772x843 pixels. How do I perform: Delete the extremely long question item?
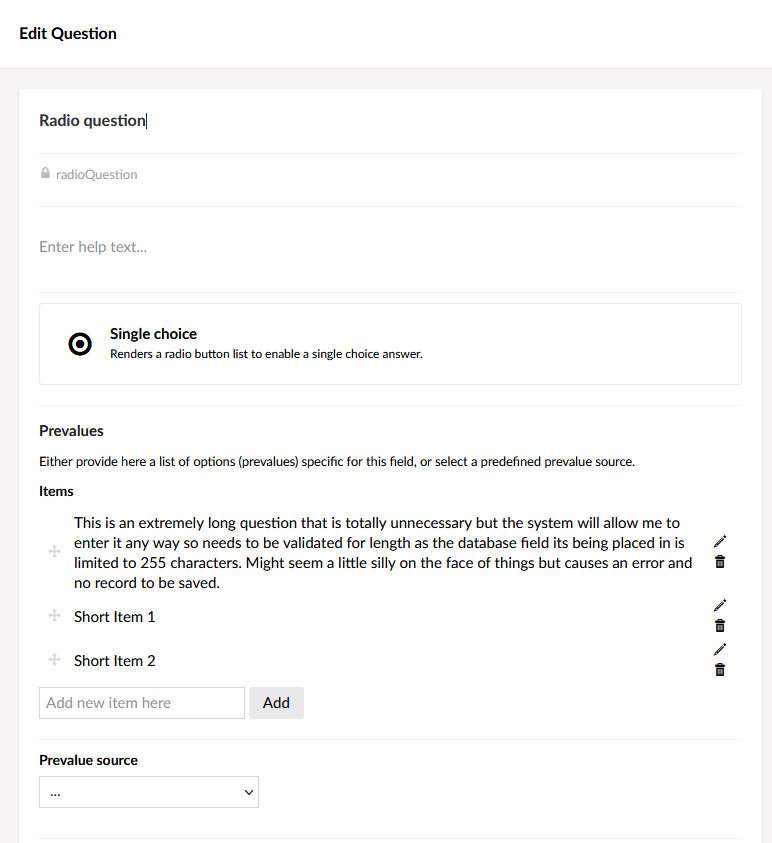click(x=720, y=562)
